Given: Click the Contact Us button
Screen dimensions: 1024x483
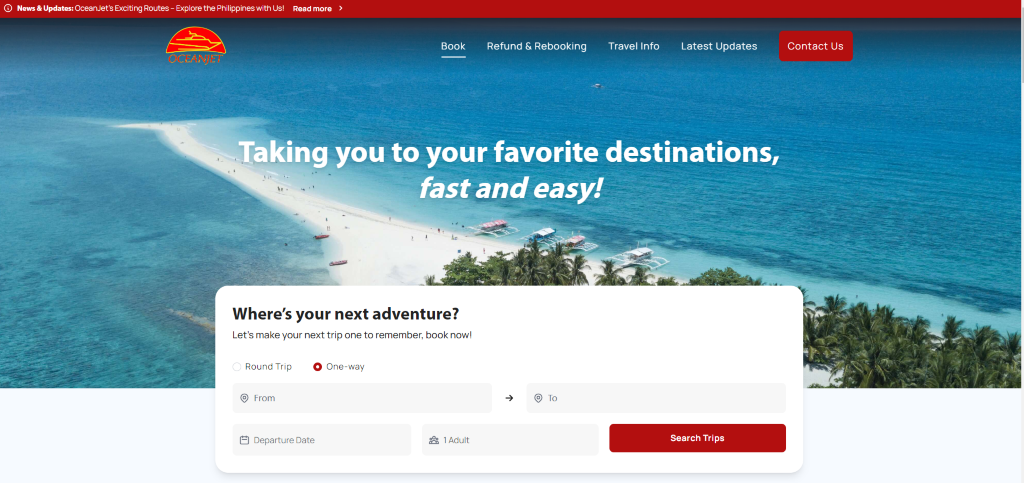Looking at the screenshot, I should point(816,46).
